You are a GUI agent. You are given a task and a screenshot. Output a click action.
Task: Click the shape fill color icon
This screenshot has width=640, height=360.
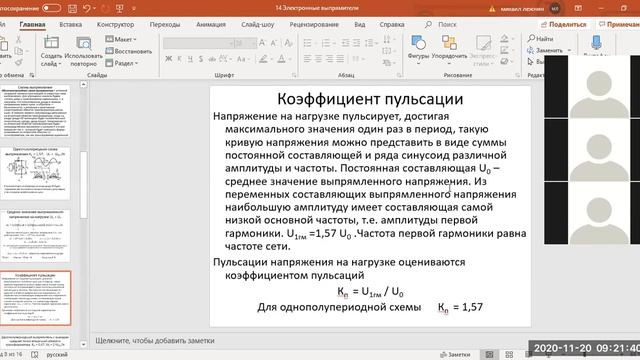tap(504, 39)
